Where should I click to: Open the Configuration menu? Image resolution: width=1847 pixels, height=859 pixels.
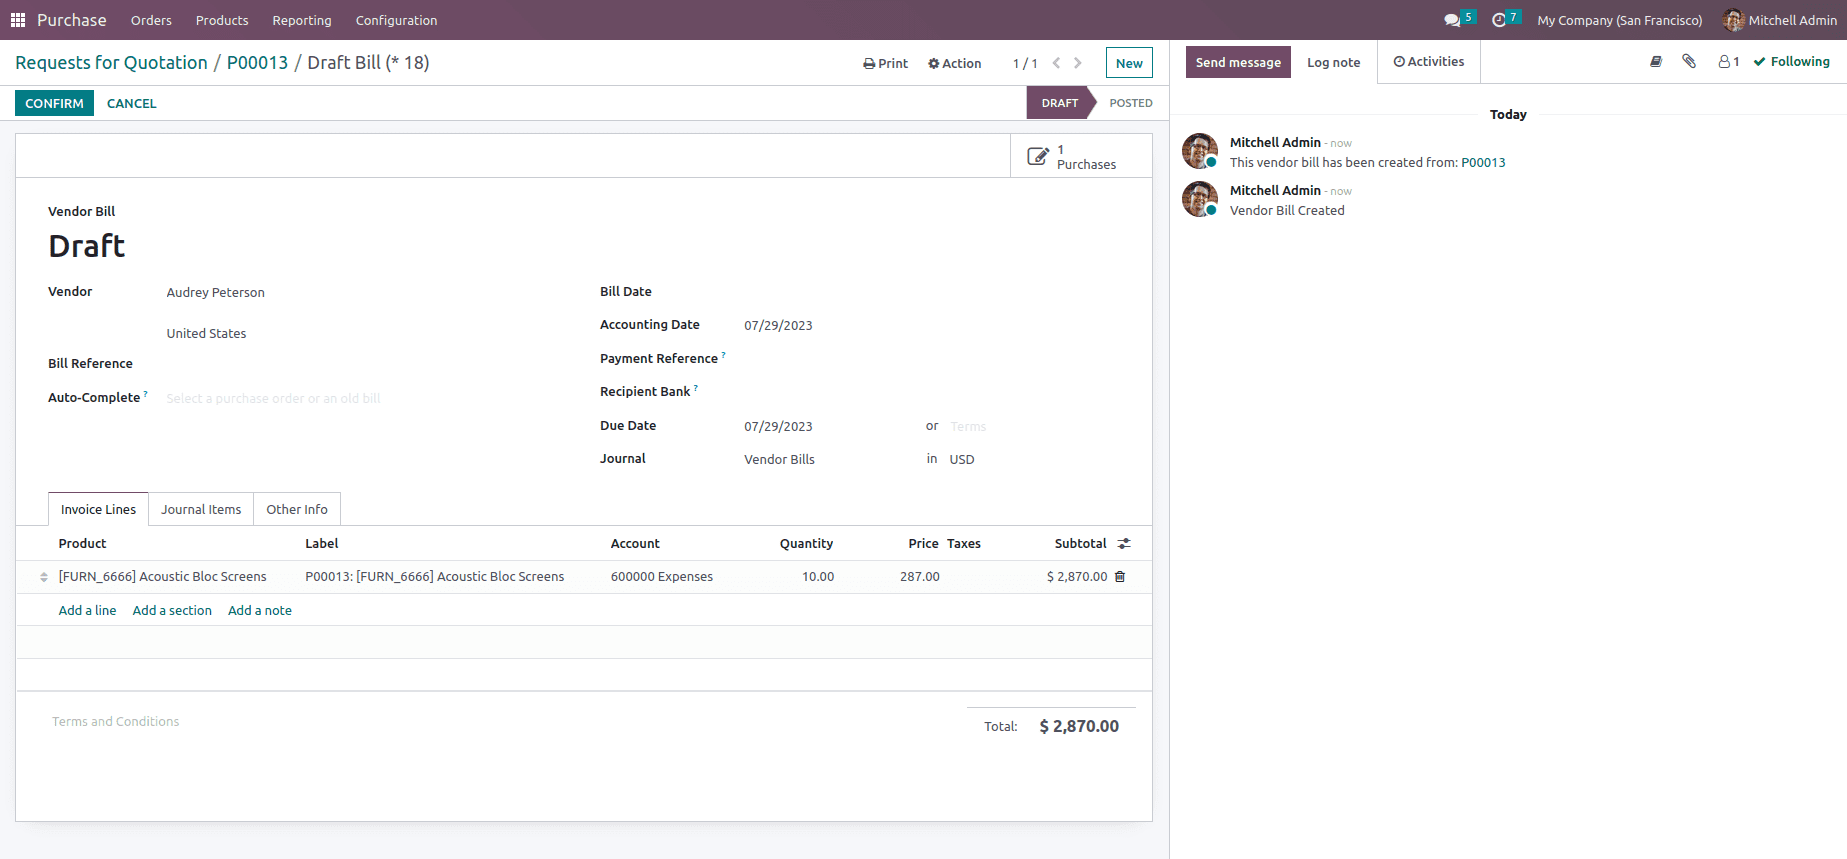click(396, 20)
